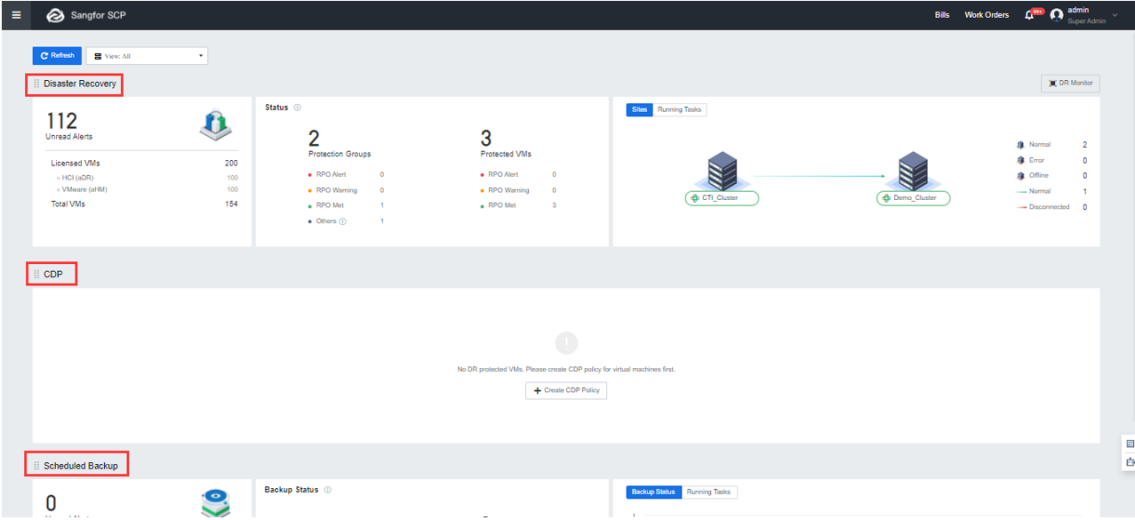Grab the CDP section grip handle

[x=36, y=274]
